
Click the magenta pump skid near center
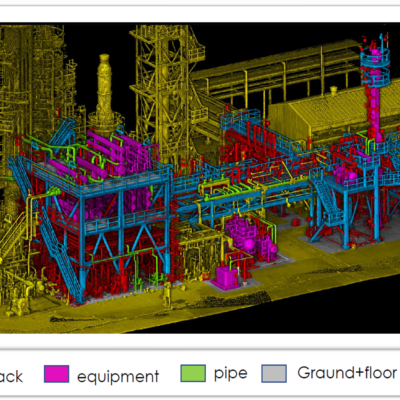pyautogui.click(x=250, y=237)
